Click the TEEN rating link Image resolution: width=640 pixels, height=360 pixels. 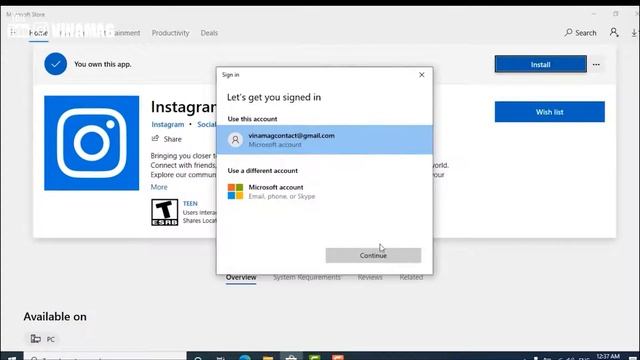click(190, 203)
